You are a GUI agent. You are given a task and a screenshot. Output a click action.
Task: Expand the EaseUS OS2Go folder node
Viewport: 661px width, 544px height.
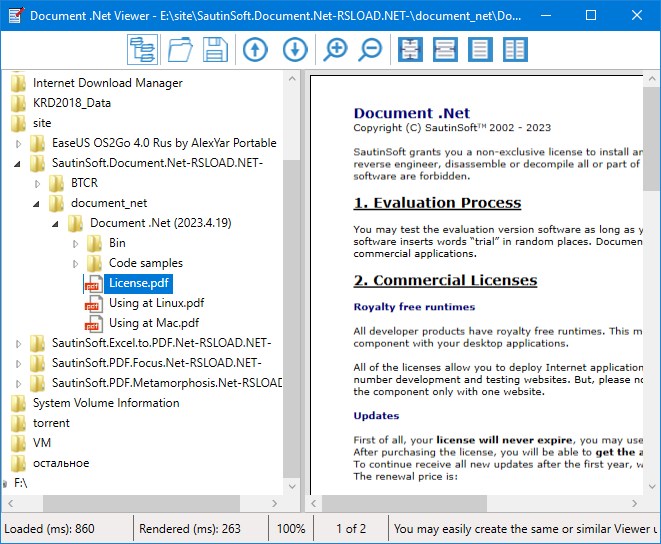point(18,144)
